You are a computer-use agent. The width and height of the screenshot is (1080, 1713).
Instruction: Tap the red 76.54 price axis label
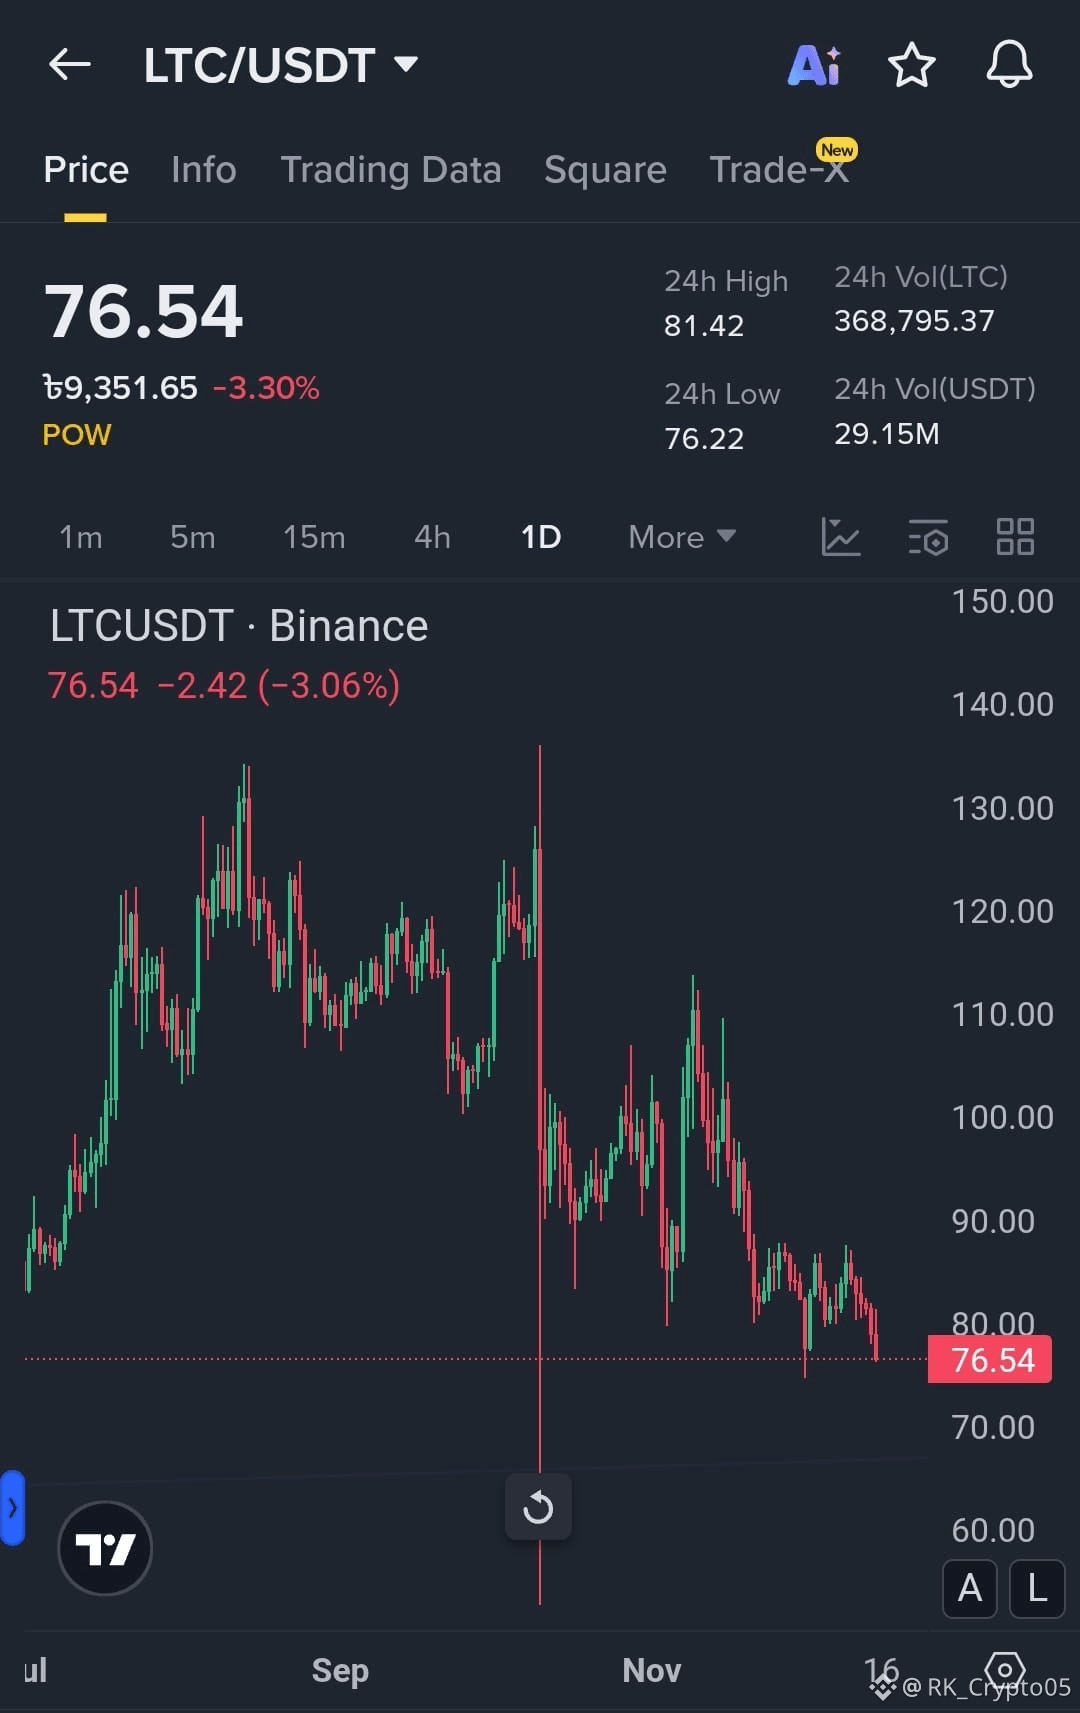click(990, 1359)
